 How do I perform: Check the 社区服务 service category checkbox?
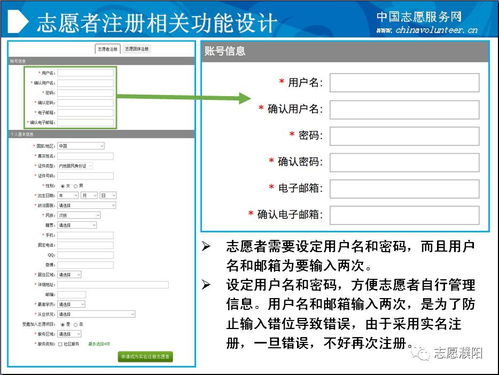click(60, 344)
